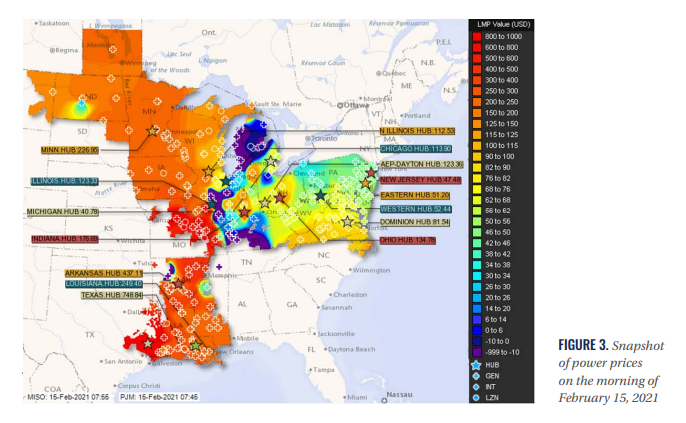Image resolution: width=686 pixels, height=423 pixels.
Task: Click the LMP Value (USD) legend title
Action: tap(503, 24)
